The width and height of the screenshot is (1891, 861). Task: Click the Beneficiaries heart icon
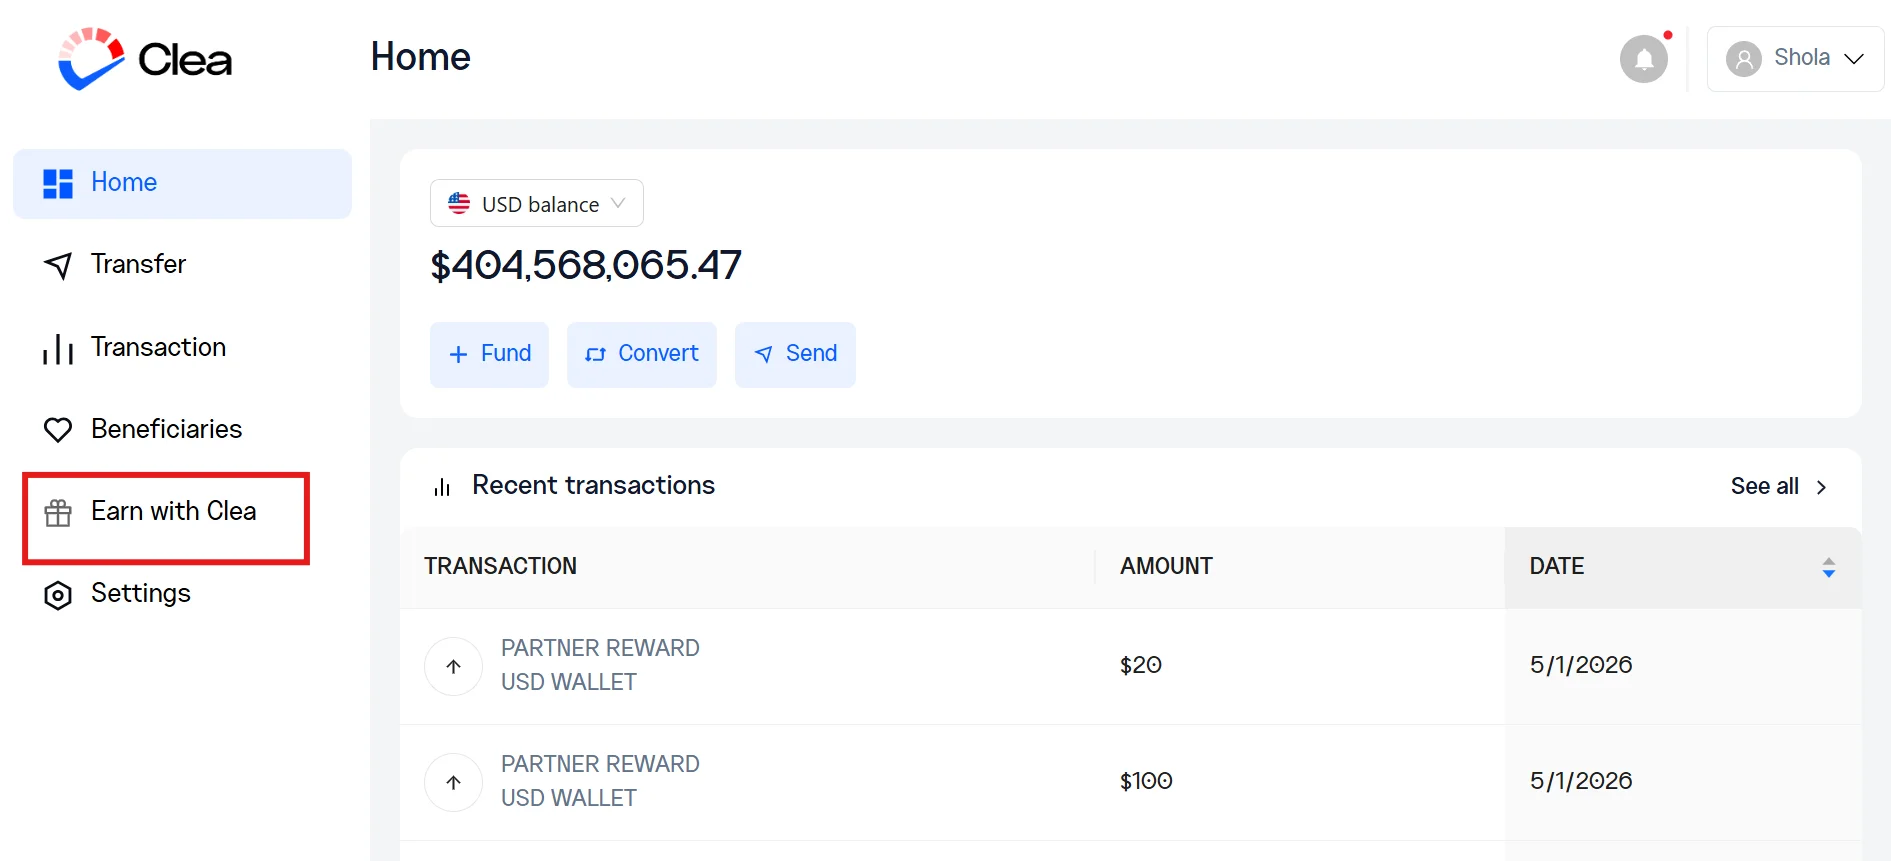[x=58, y=430]
